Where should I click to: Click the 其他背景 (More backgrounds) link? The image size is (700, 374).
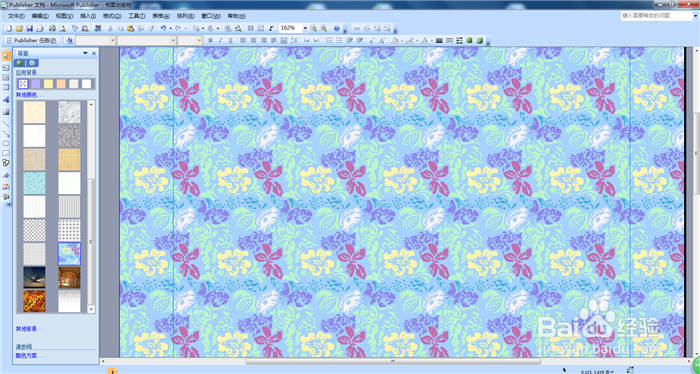click(29, 329)
